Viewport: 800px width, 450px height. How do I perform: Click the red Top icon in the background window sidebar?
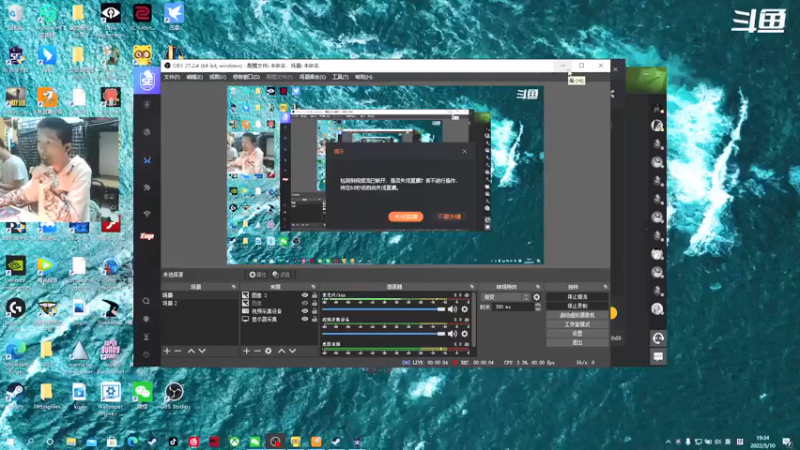[x=147, y=236]
